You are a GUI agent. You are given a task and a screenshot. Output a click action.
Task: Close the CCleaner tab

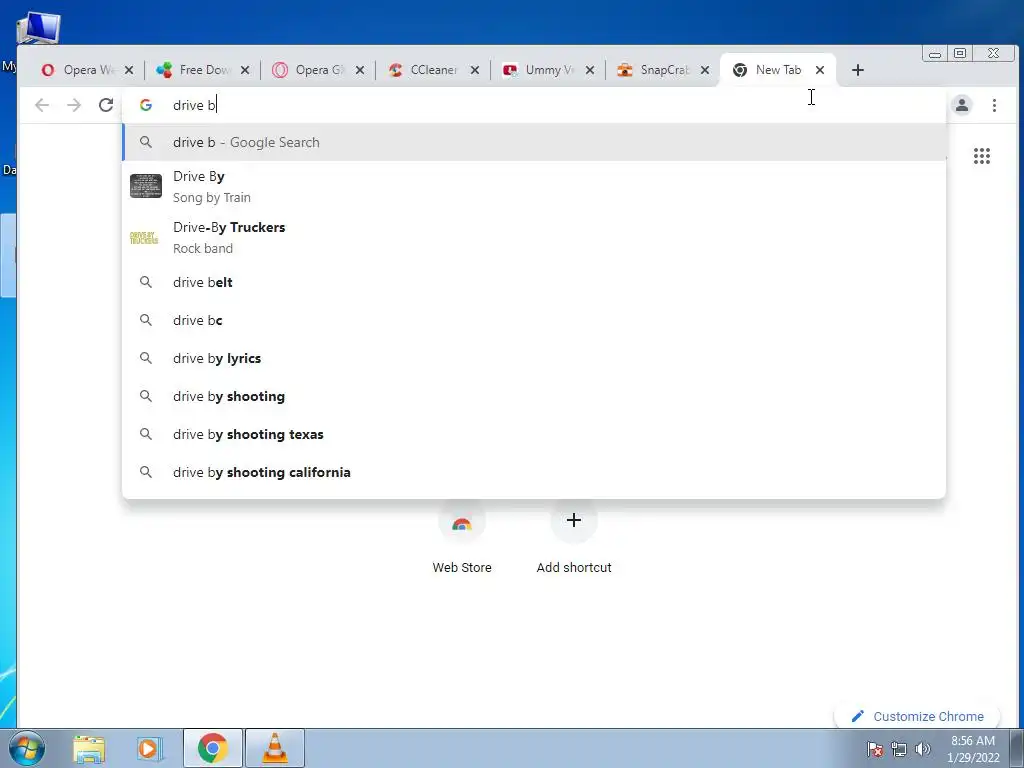[x=475, y=70]
